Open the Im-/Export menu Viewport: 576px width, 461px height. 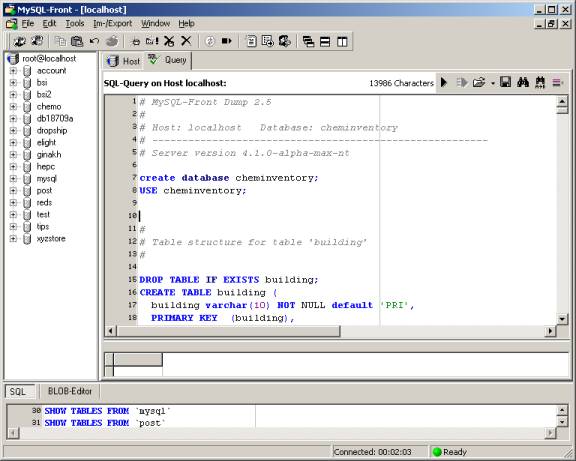pos(112,24)
